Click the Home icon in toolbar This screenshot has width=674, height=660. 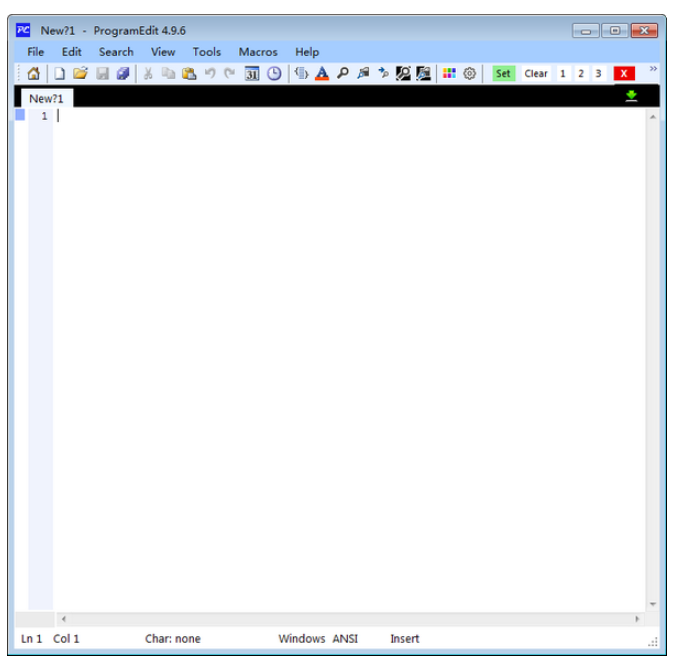pos(34,74)
